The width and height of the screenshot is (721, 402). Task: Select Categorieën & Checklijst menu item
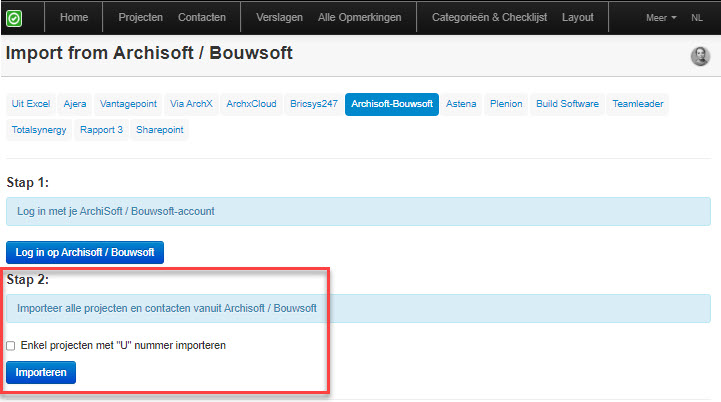pyautogui.click(x=487, y=18)
